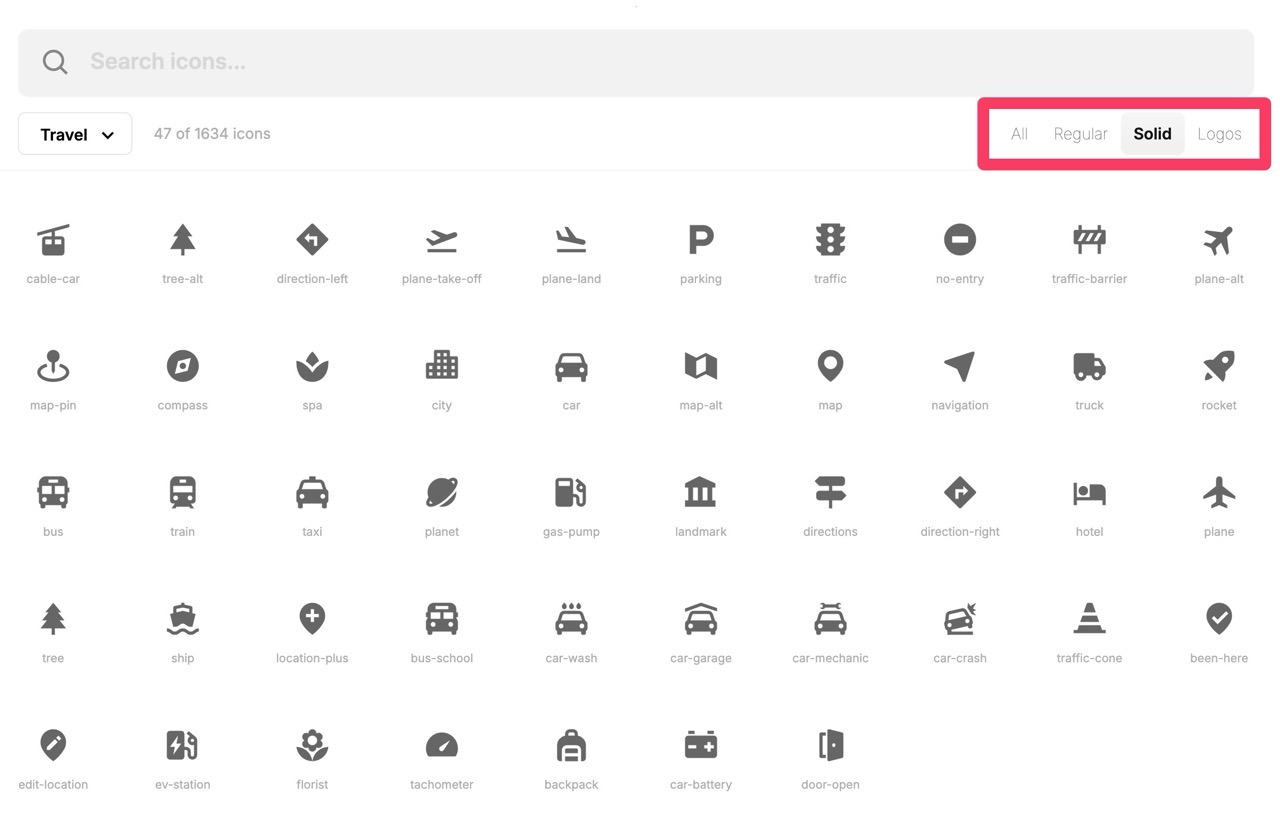This screenshot has height=822, width=1280.
Task: Select the plane-take-off icon
Action: pos(441,240)
